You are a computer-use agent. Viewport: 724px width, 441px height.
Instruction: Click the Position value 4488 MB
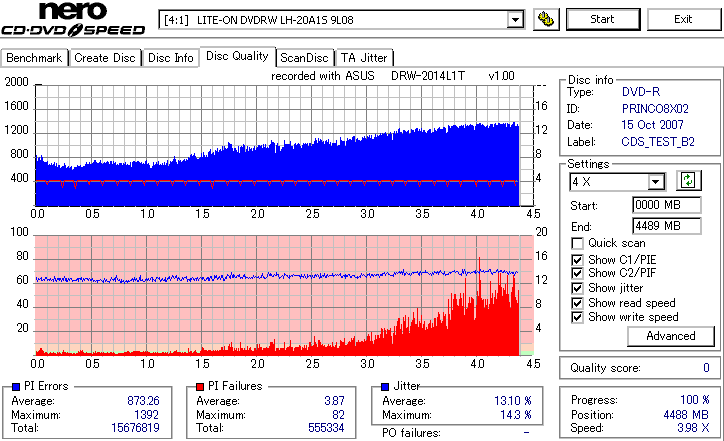[x=686, y=415]
